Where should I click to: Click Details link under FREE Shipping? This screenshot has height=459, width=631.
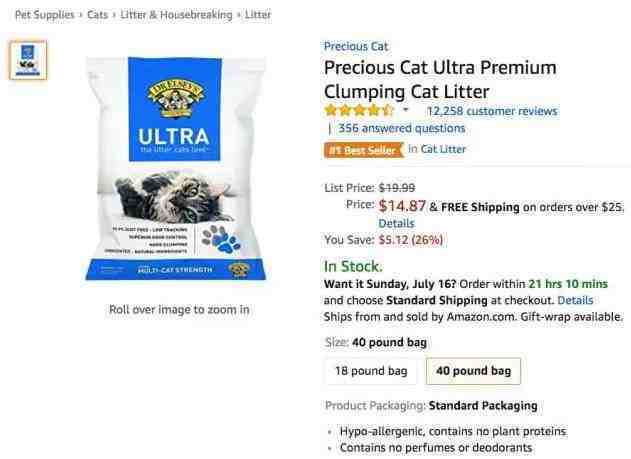pos(396,223)
